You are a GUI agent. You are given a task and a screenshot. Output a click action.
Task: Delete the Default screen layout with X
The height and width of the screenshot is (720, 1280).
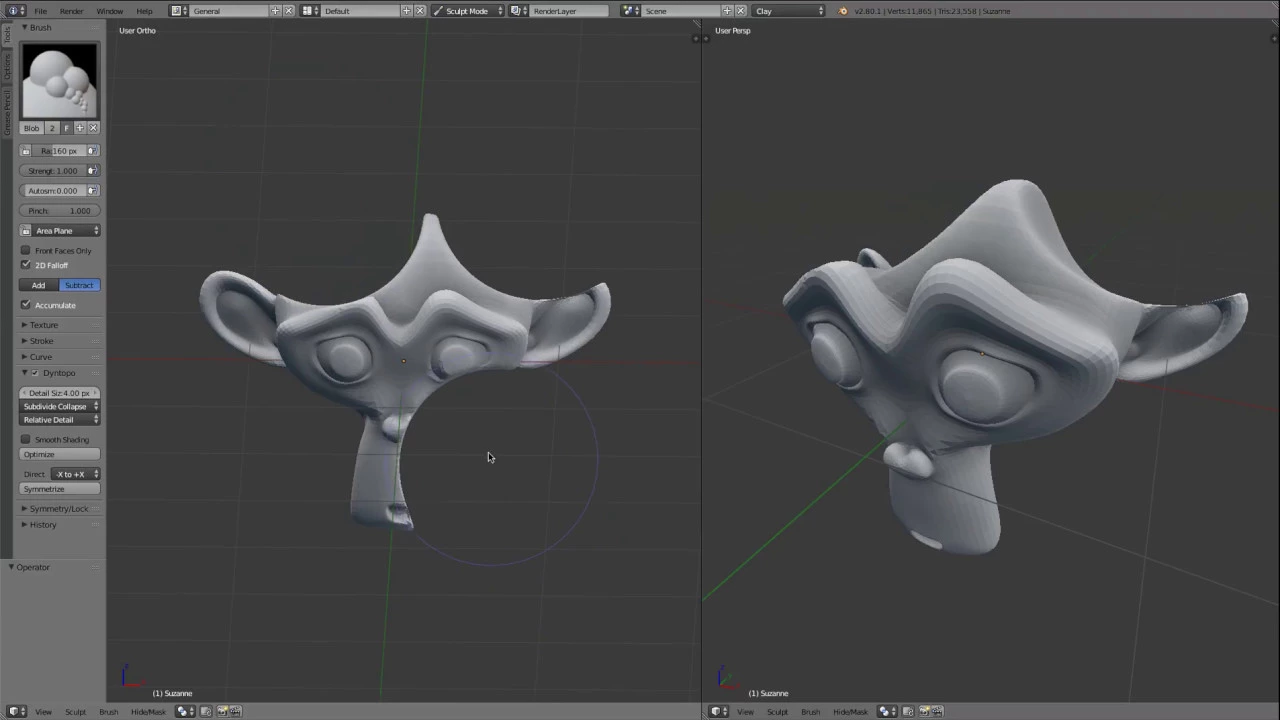420,11
